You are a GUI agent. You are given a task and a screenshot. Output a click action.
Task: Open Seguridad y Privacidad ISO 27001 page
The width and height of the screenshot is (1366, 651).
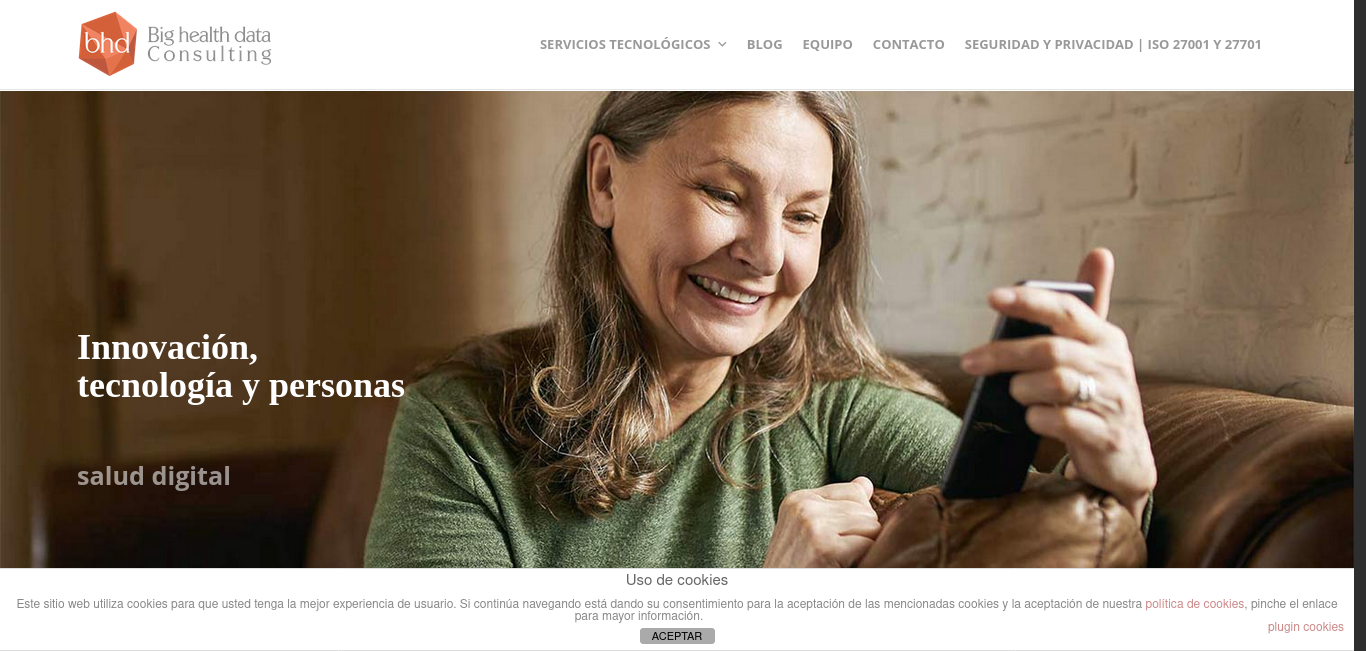coord(1113,45)
